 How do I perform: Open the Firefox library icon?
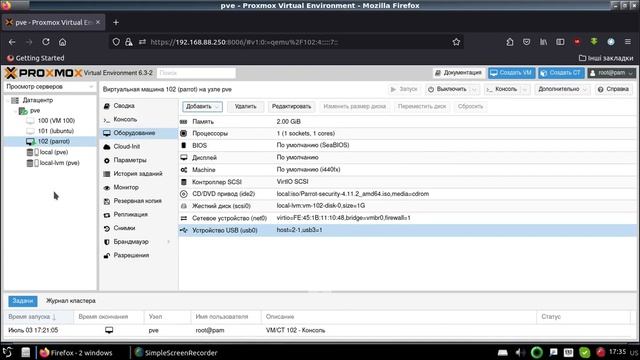pyautogui.click(x=543, y=42)
